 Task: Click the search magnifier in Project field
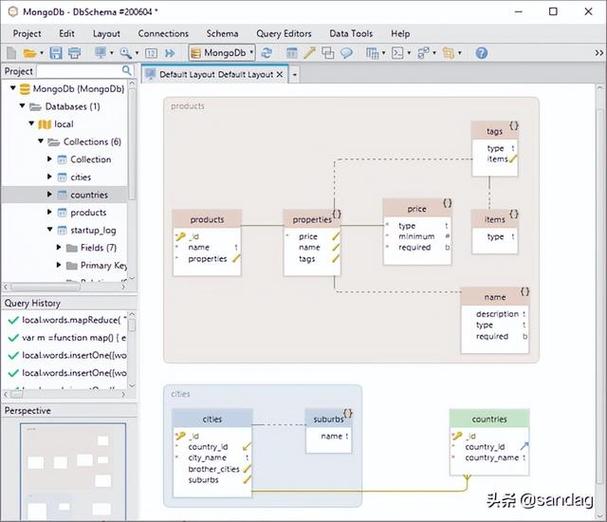pyautogui.click(x=127, y=70)
